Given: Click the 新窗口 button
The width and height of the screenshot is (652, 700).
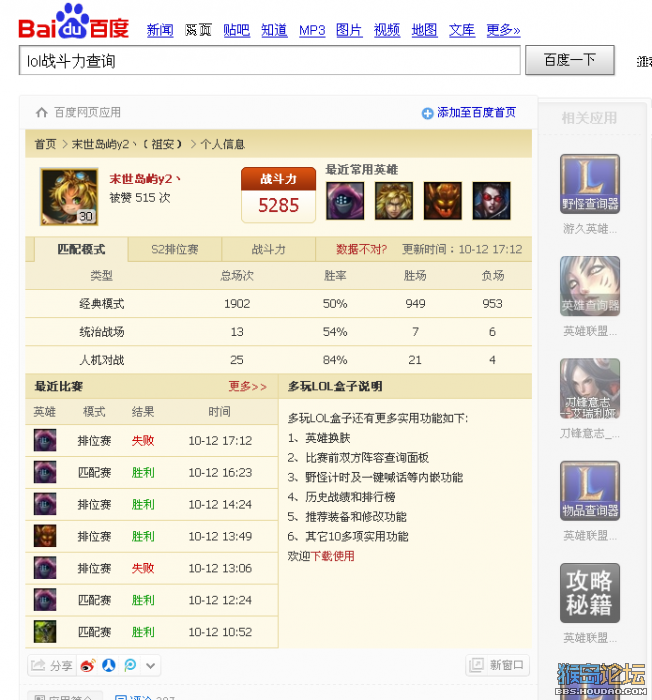Looking at the screenshot, I should [x=497, y=665].
